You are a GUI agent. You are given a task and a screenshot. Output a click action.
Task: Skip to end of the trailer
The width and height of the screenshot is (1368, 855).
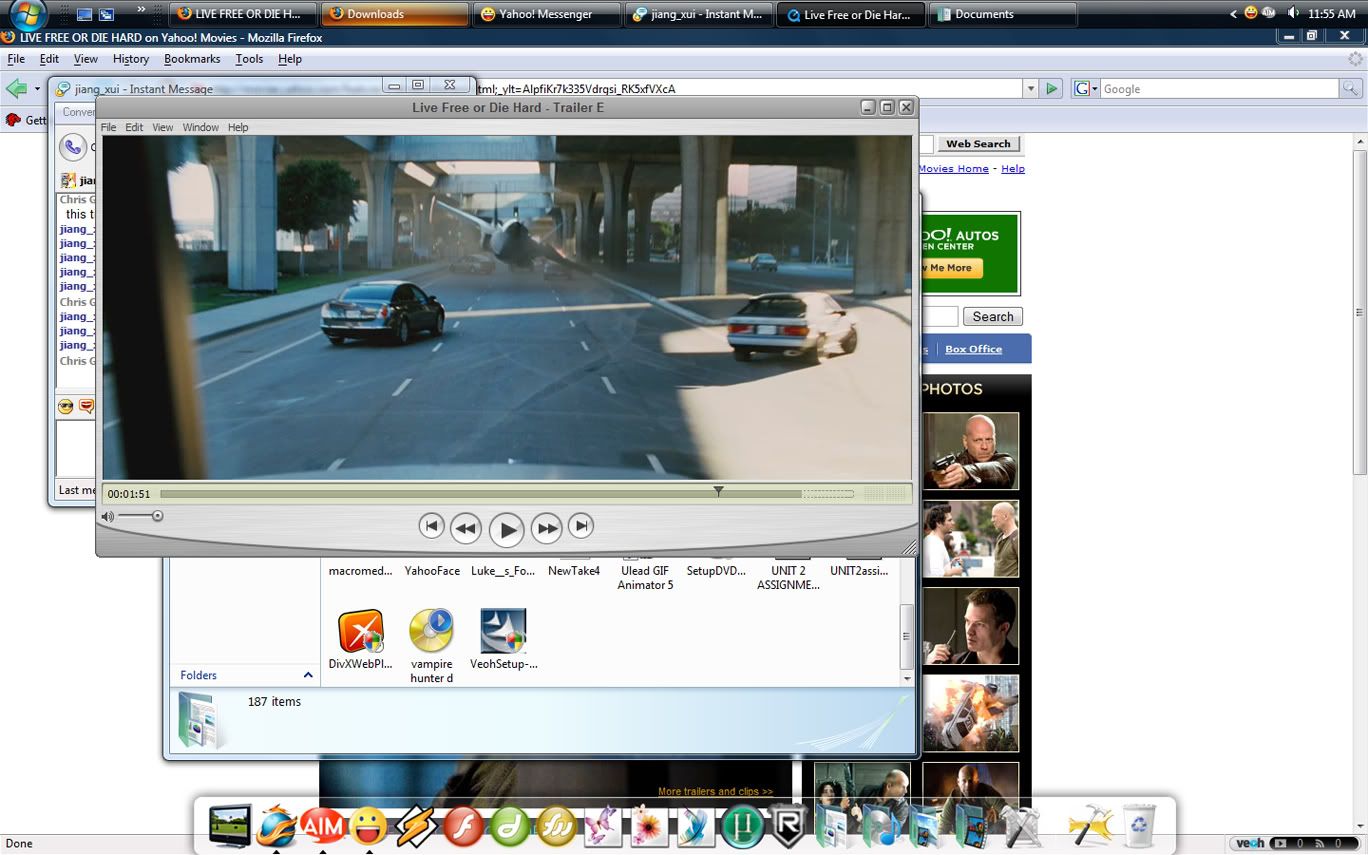(x=581, y=525)
